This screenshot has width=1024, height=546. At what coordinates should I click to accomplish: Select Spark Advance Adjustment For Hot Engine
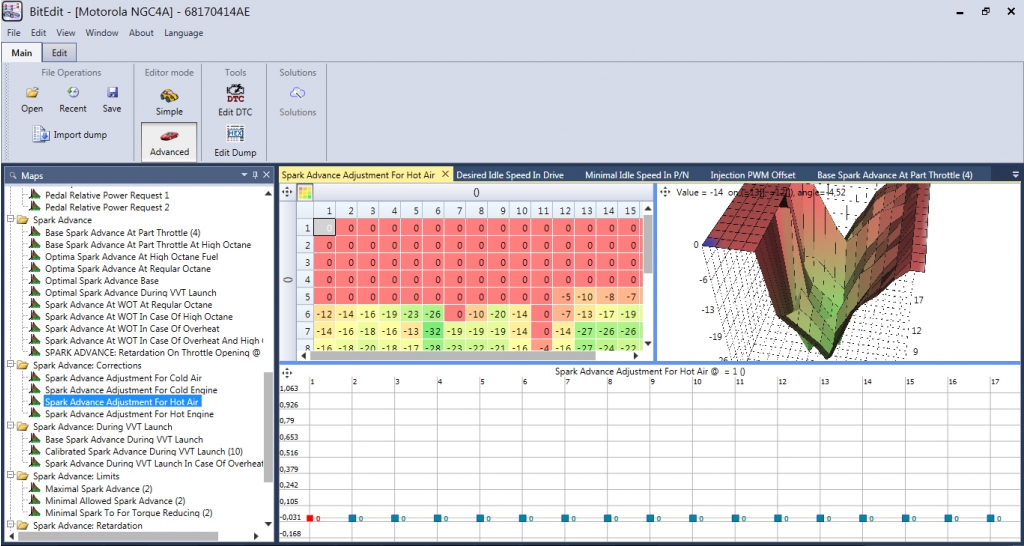tap(129, 414)
